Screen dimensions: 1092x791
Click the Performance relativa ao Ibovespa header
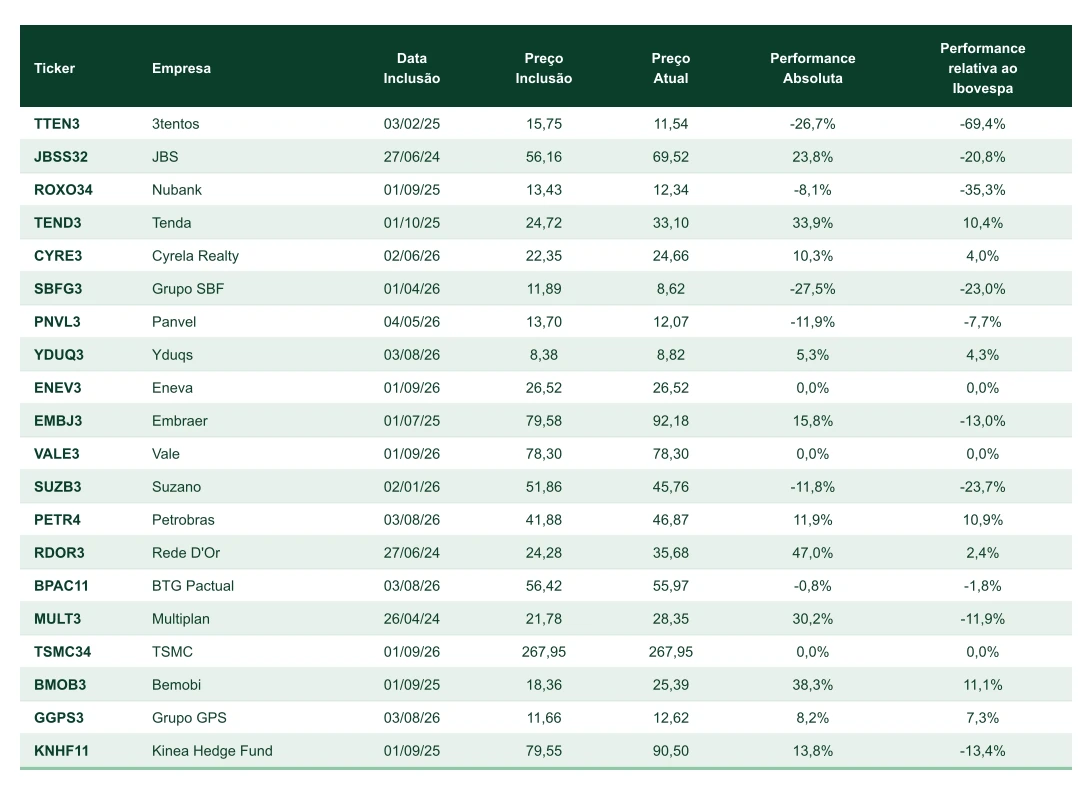point(983,68)
